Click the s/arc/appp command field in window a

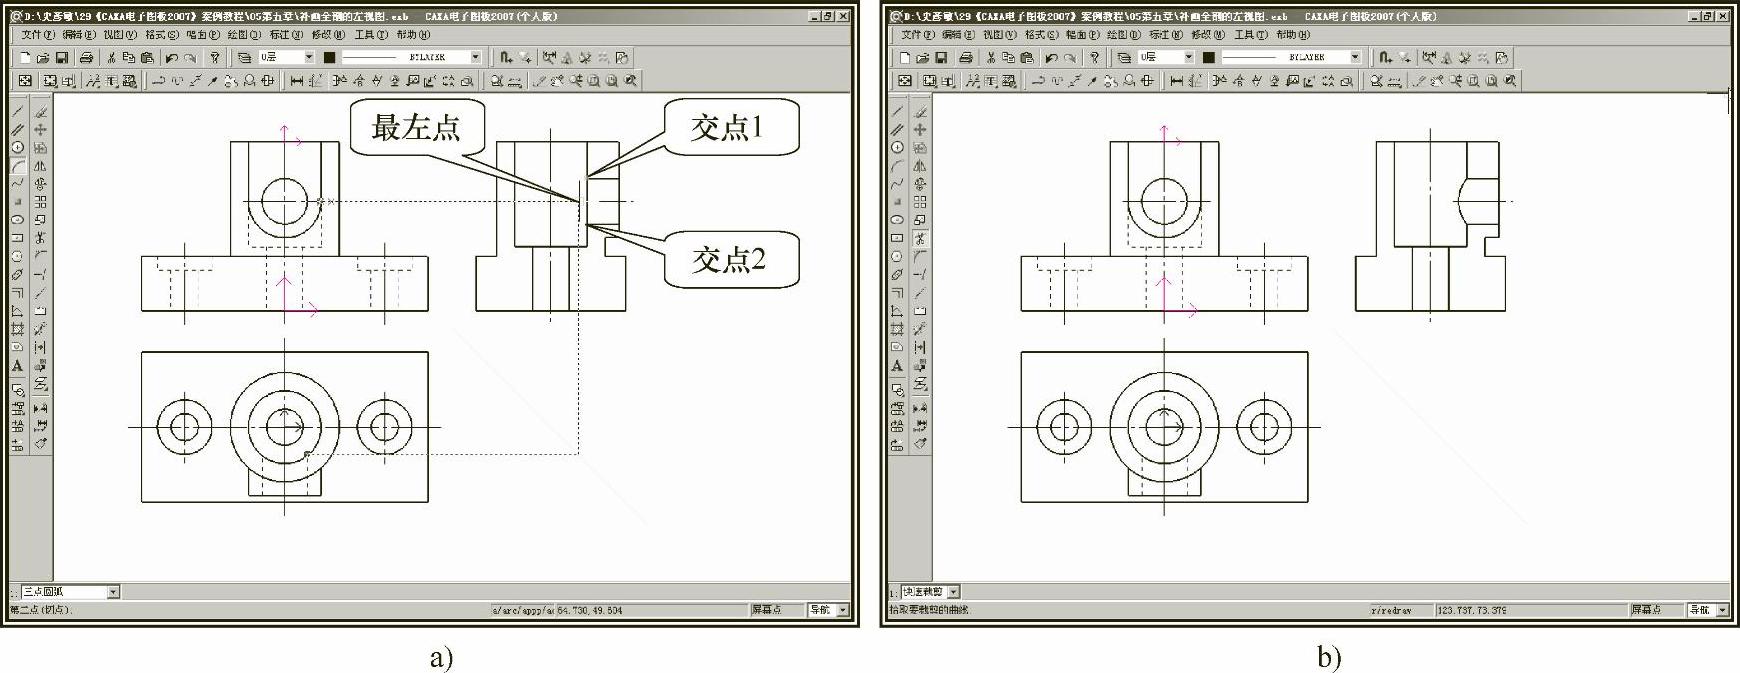522,610
